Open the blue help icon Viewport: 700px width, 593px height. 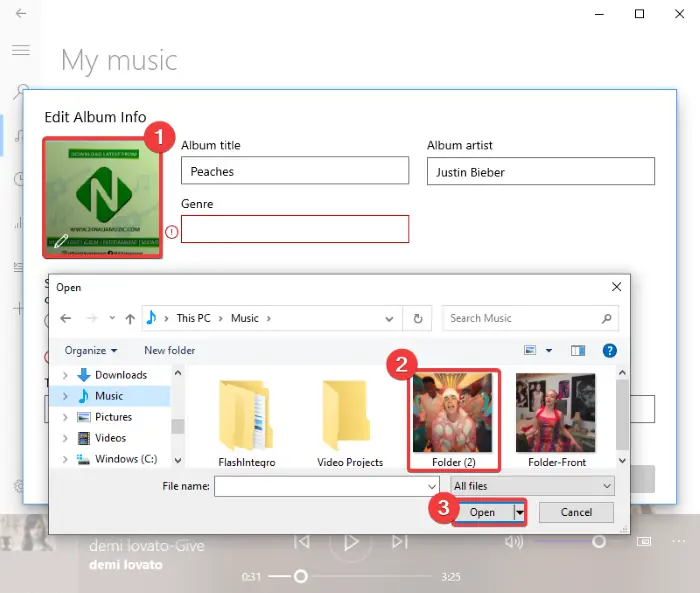(609, 351)
